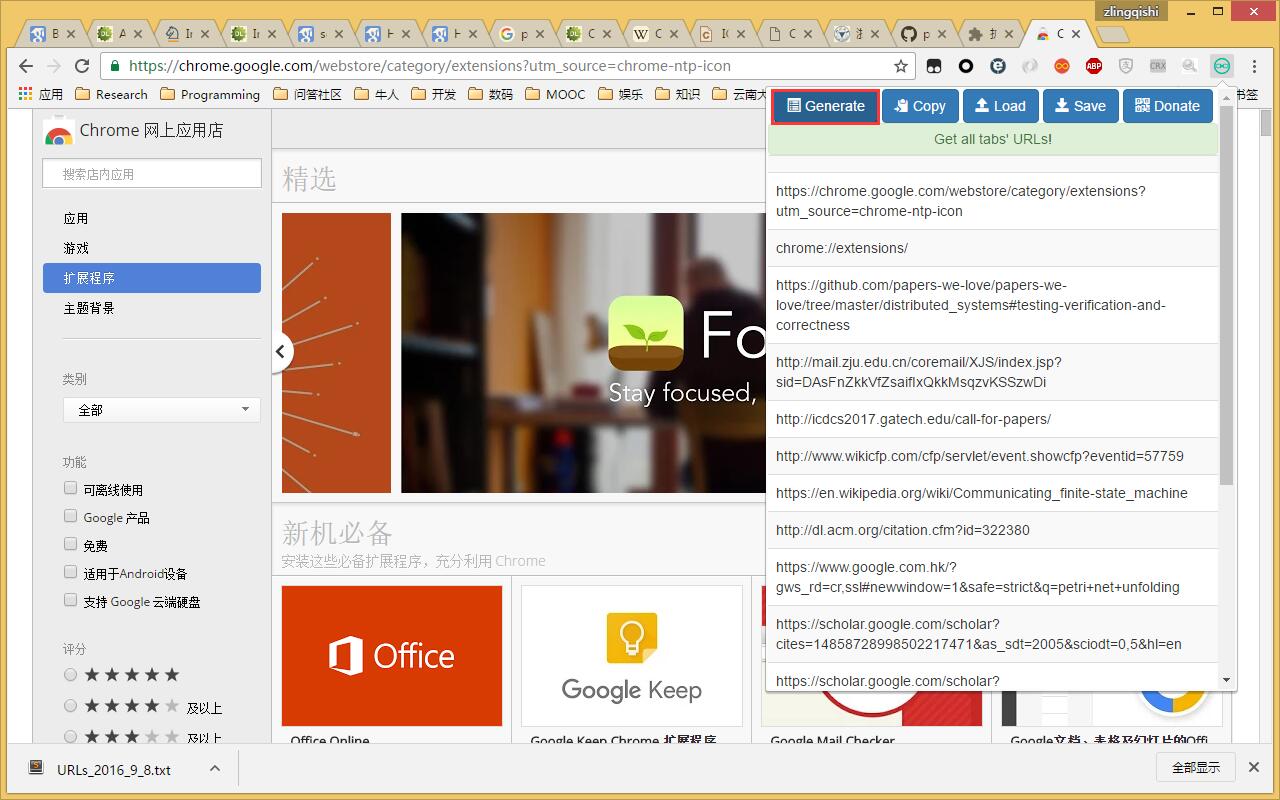
Task: Save the URL list with the Save button
Action: pyautogui.click(x=1081, y=106)
